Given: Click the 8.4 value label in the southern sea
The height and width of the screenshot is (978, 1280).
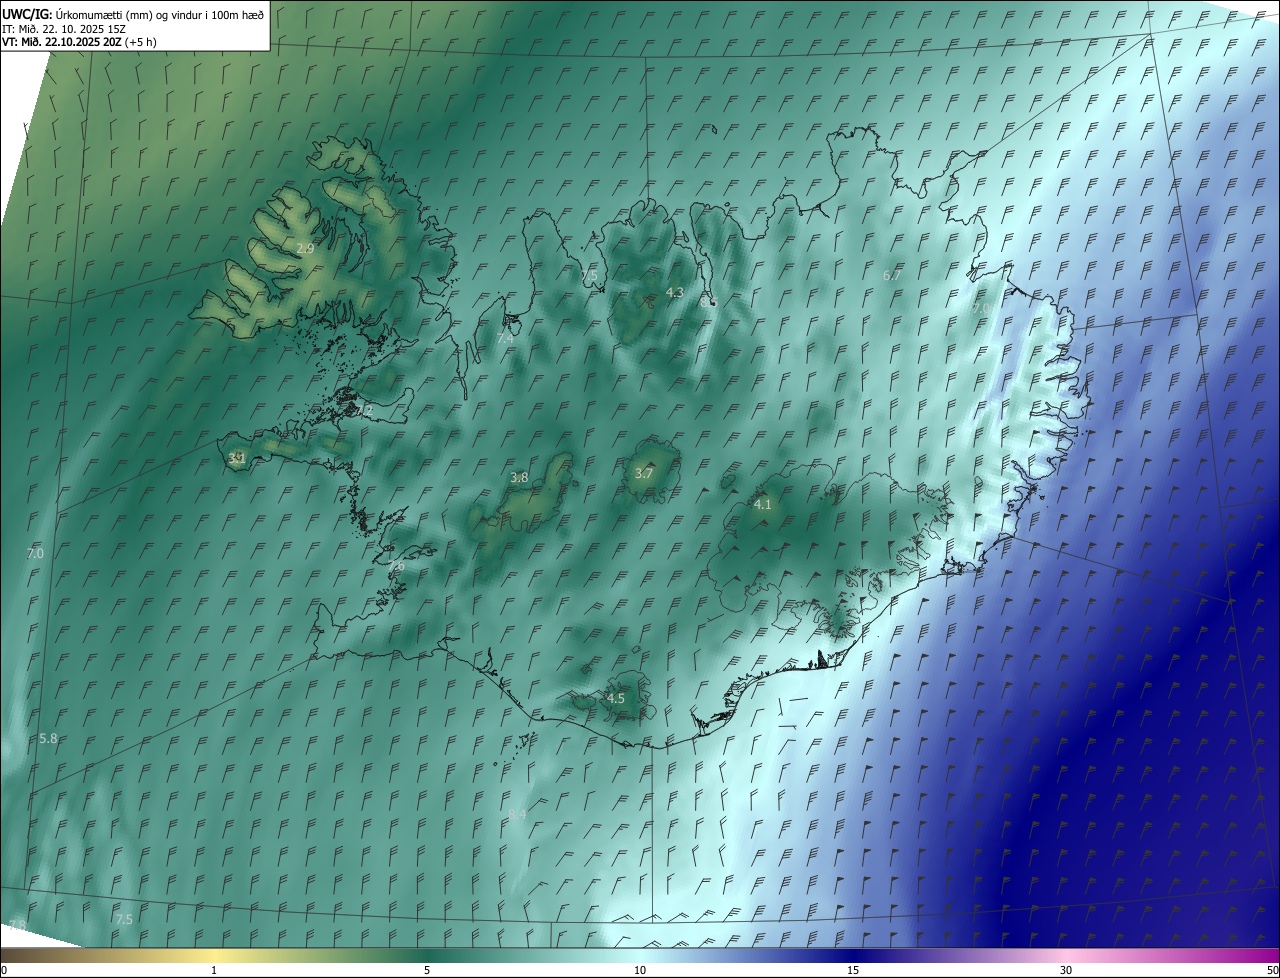Looking at the screenshot, I should pyautogui.click(x=517, y=815).
